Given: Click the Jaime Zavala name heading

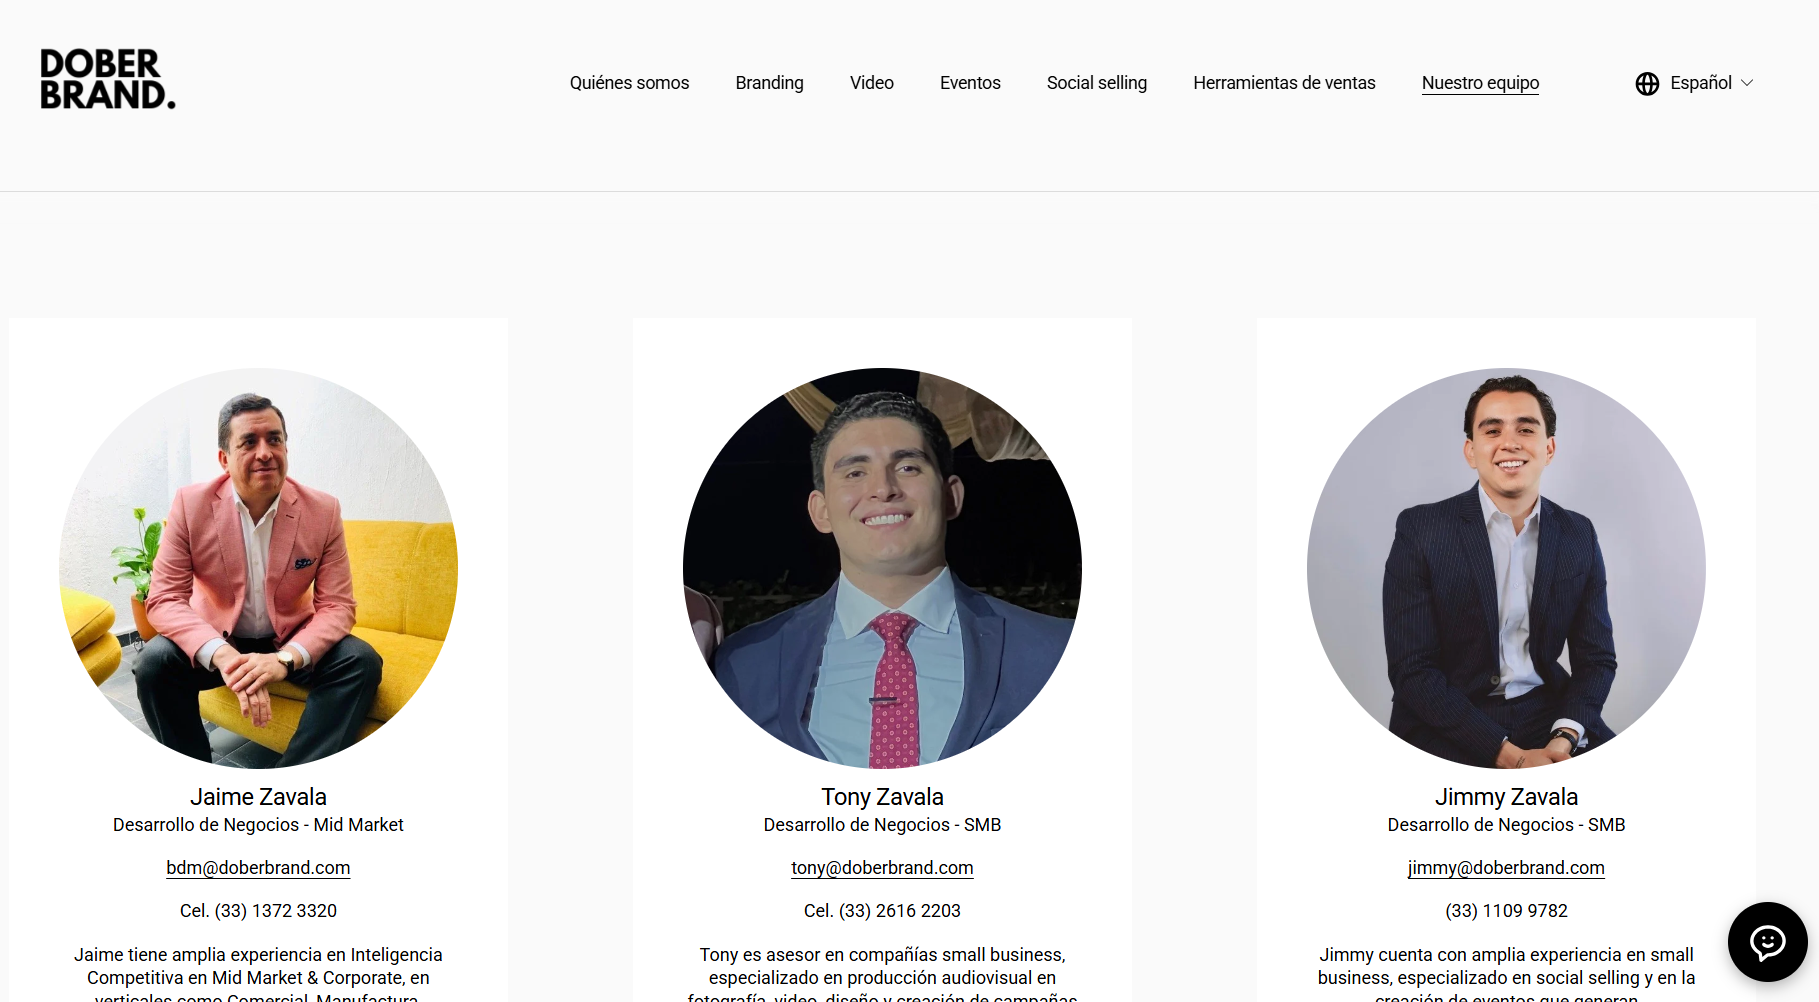Looking at the screenshot, I should [258, 797].
